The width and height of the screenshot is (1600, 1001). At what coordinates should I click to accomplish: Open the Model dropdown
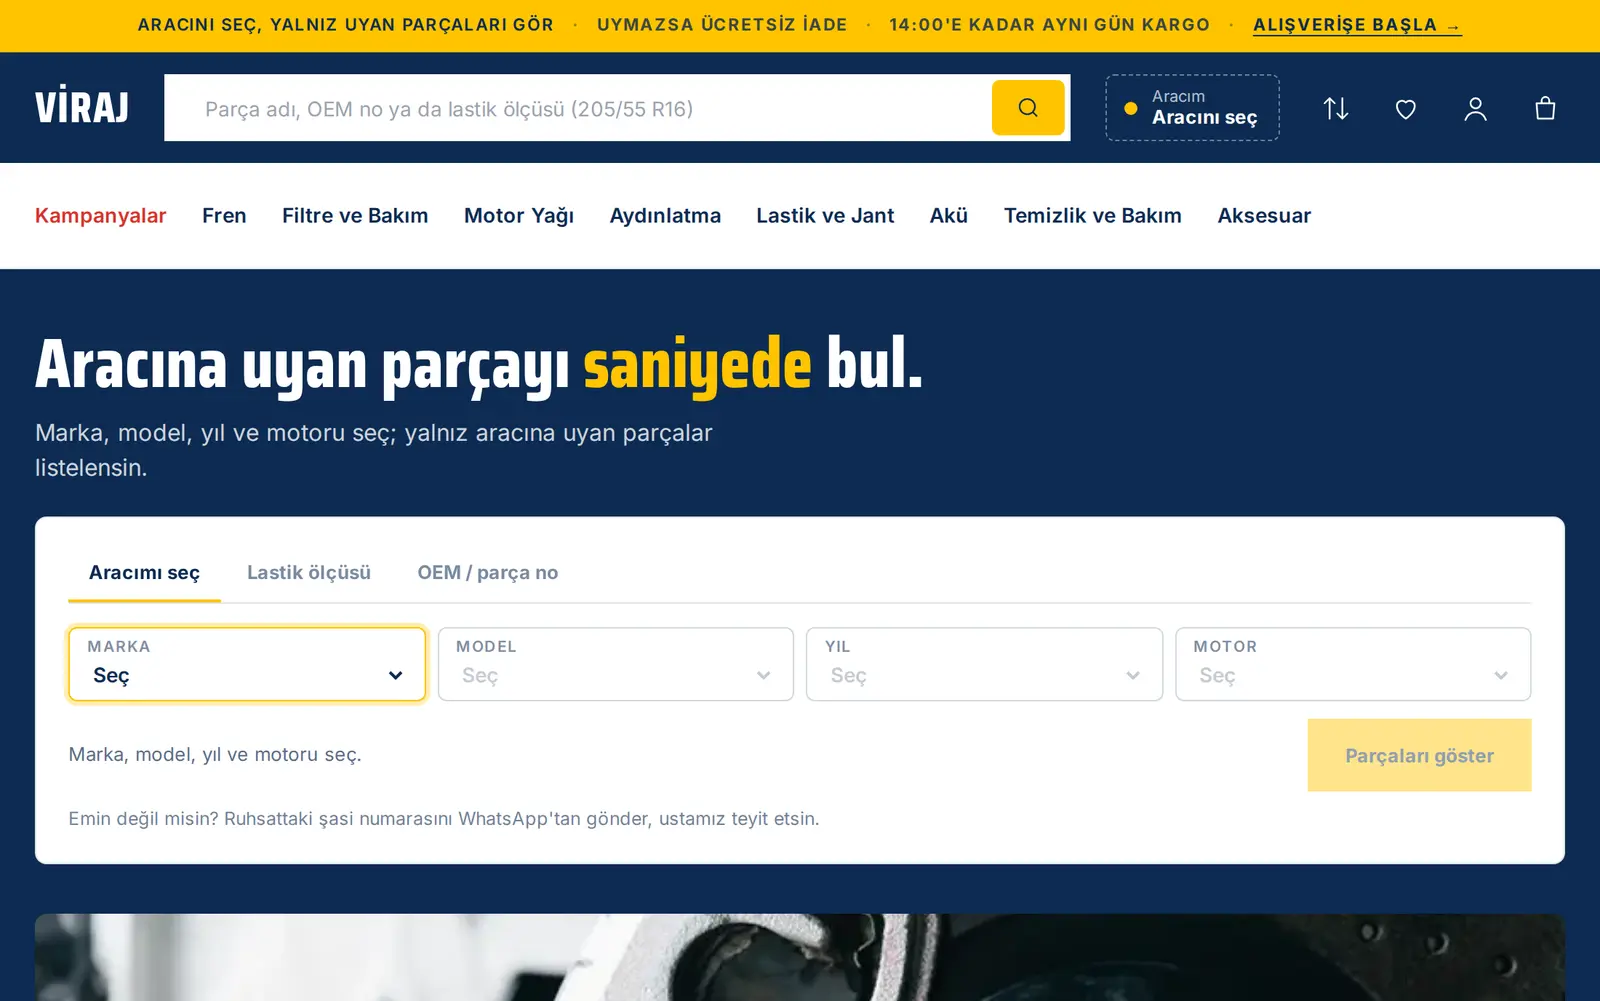(x=616, y=664)
